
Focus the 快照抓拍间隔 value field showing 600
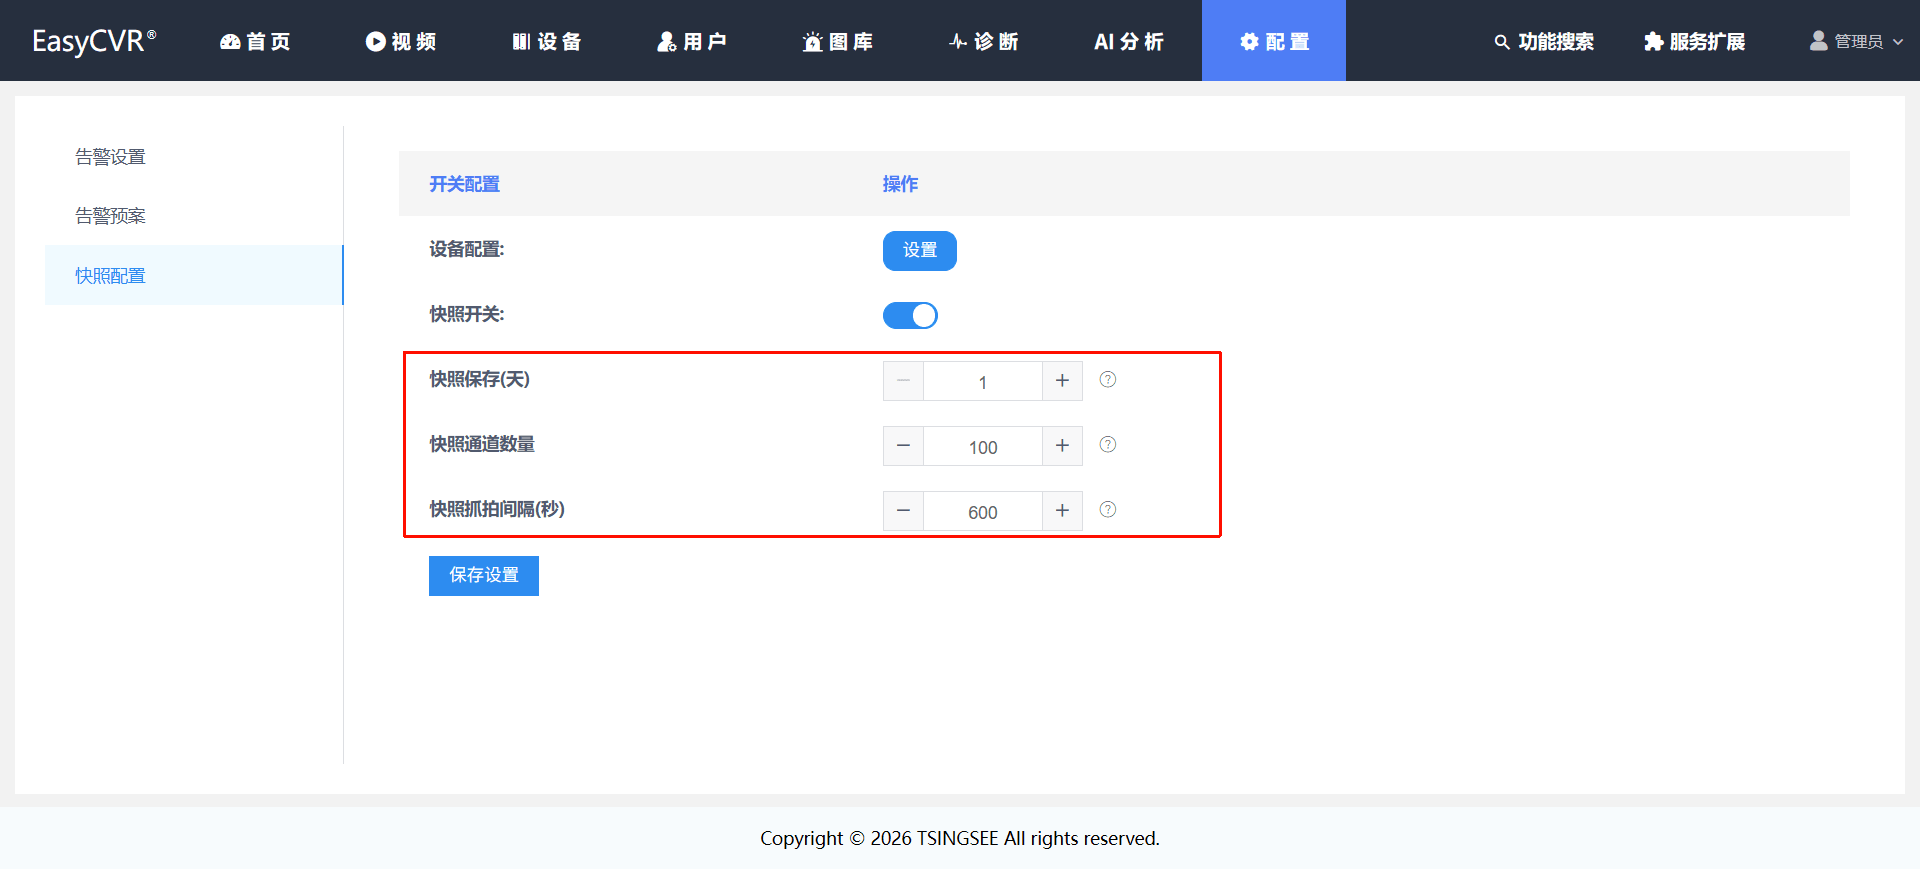click(x=983, y=511)
